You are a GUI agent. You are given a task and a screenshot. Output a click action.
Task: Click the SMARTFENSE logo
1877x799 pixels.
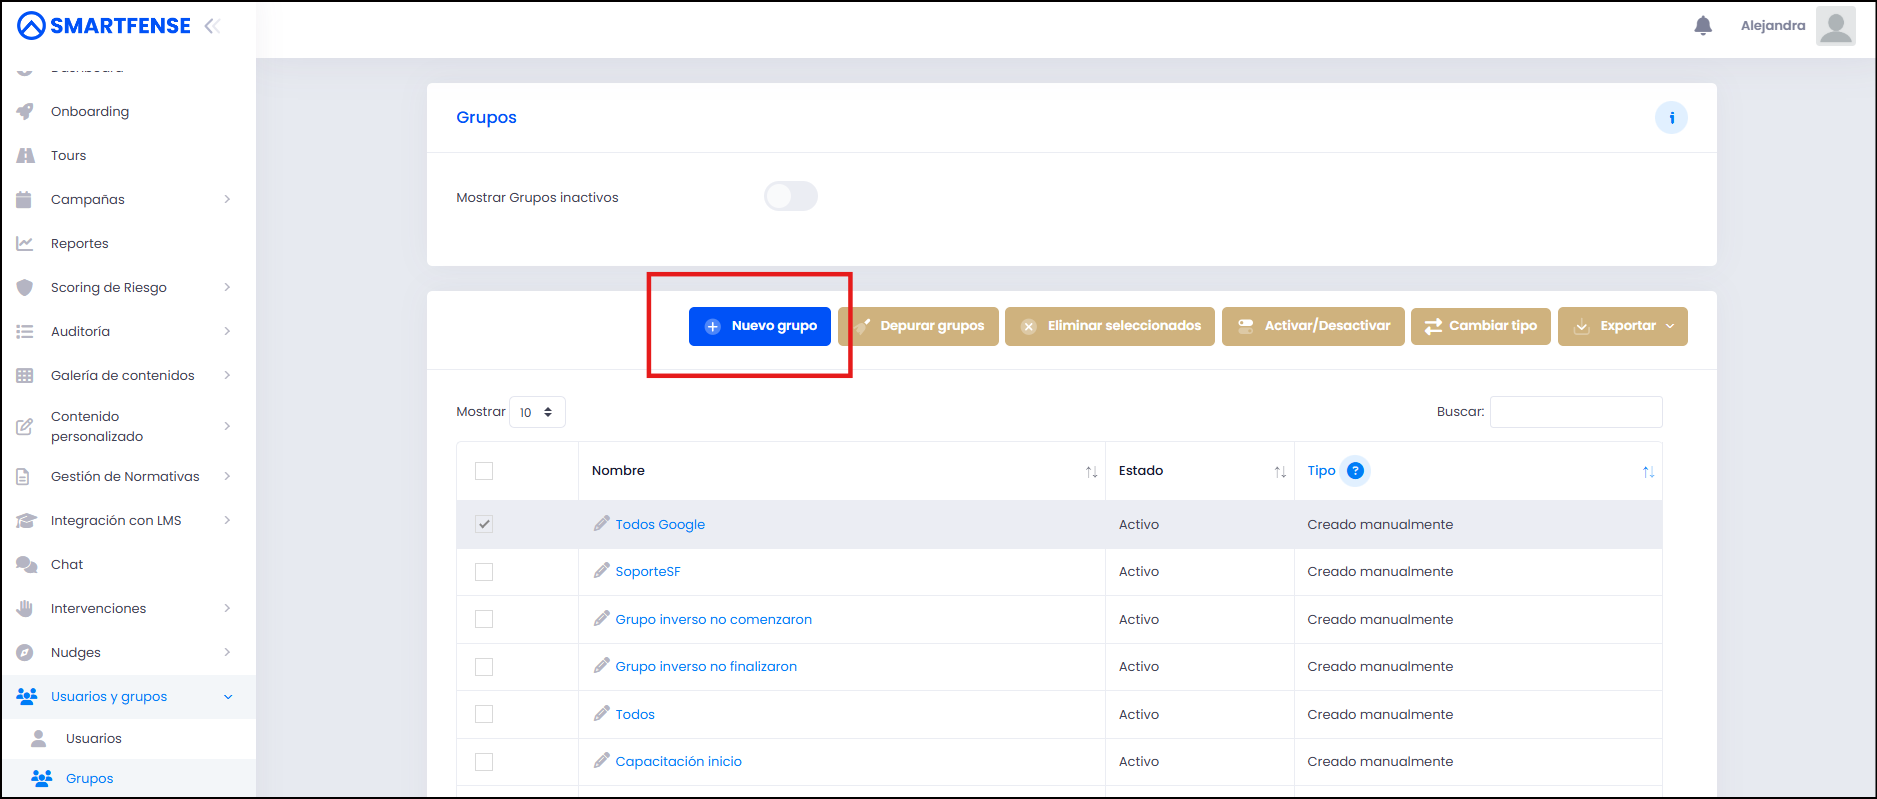[x=104, y=26]
